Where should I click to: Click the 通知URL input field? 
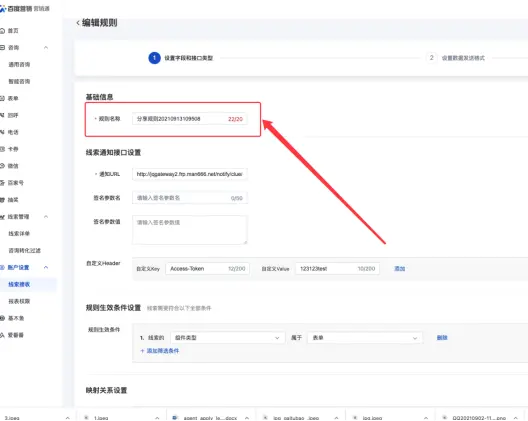pos(190,174)
